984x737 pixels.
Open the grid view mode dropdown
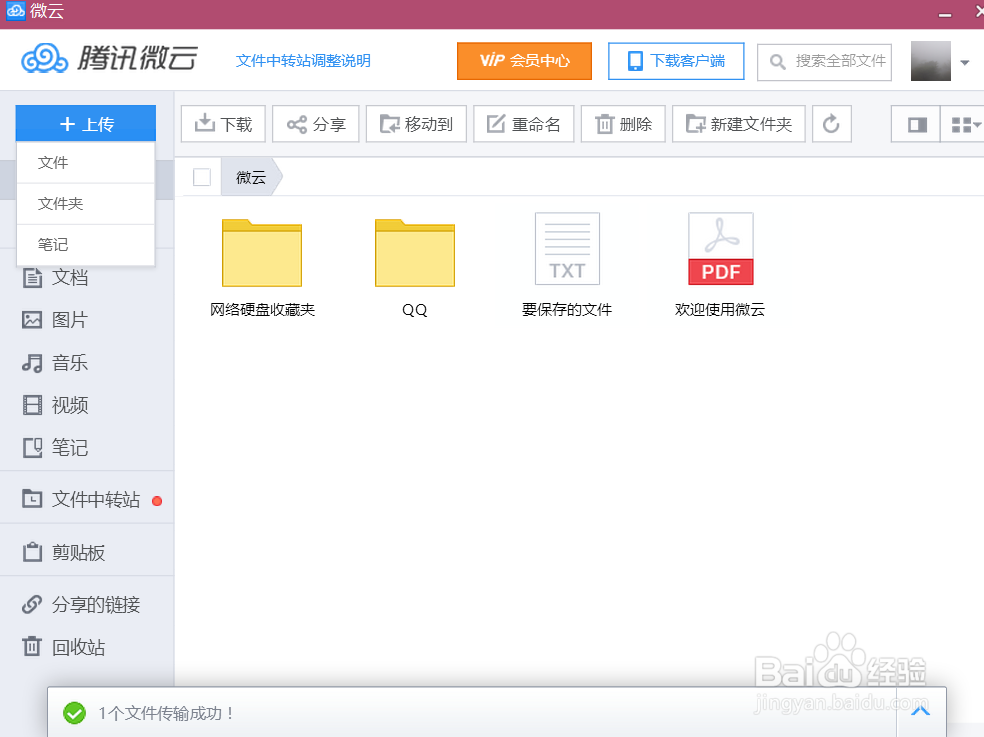[x=964, y=124]
